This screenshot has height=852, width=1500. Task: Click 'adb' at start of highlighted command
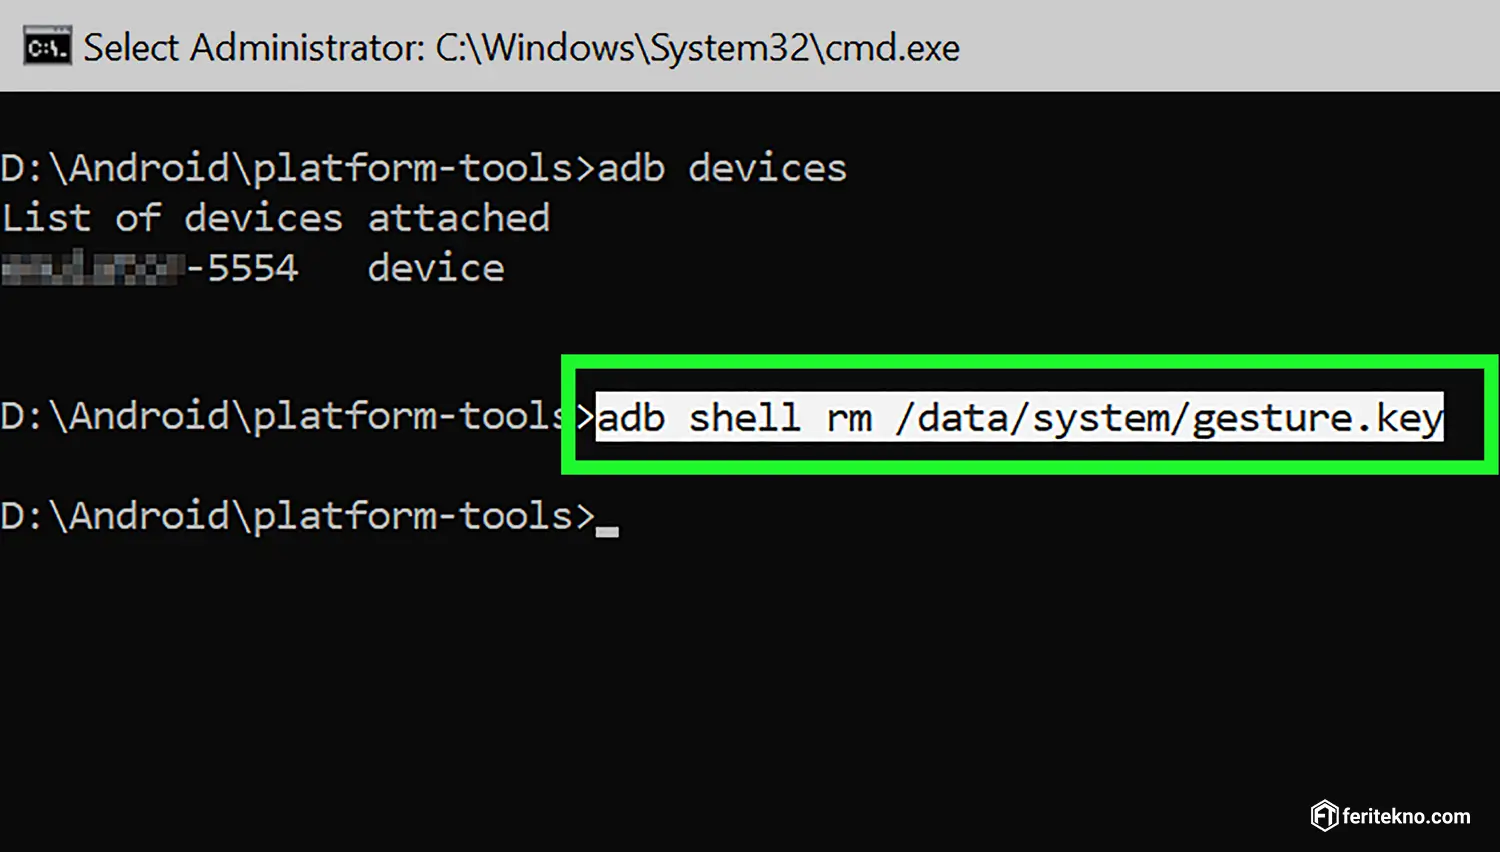pyautogui.click(x=631, y=418)
